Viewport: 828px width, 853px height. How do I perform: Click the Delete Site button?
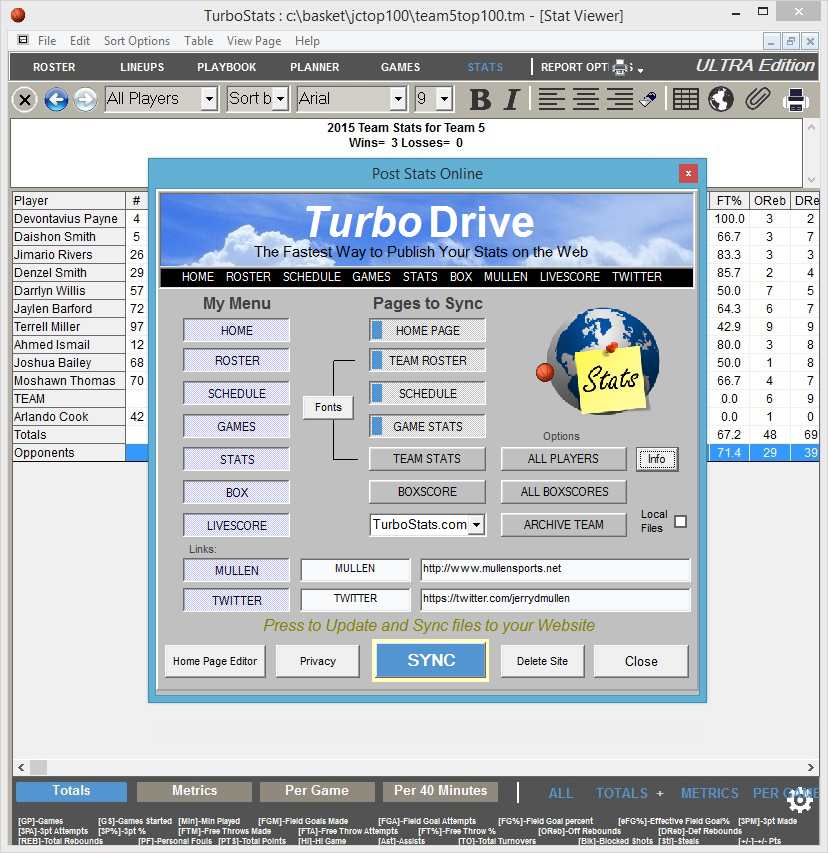[542, 661]
